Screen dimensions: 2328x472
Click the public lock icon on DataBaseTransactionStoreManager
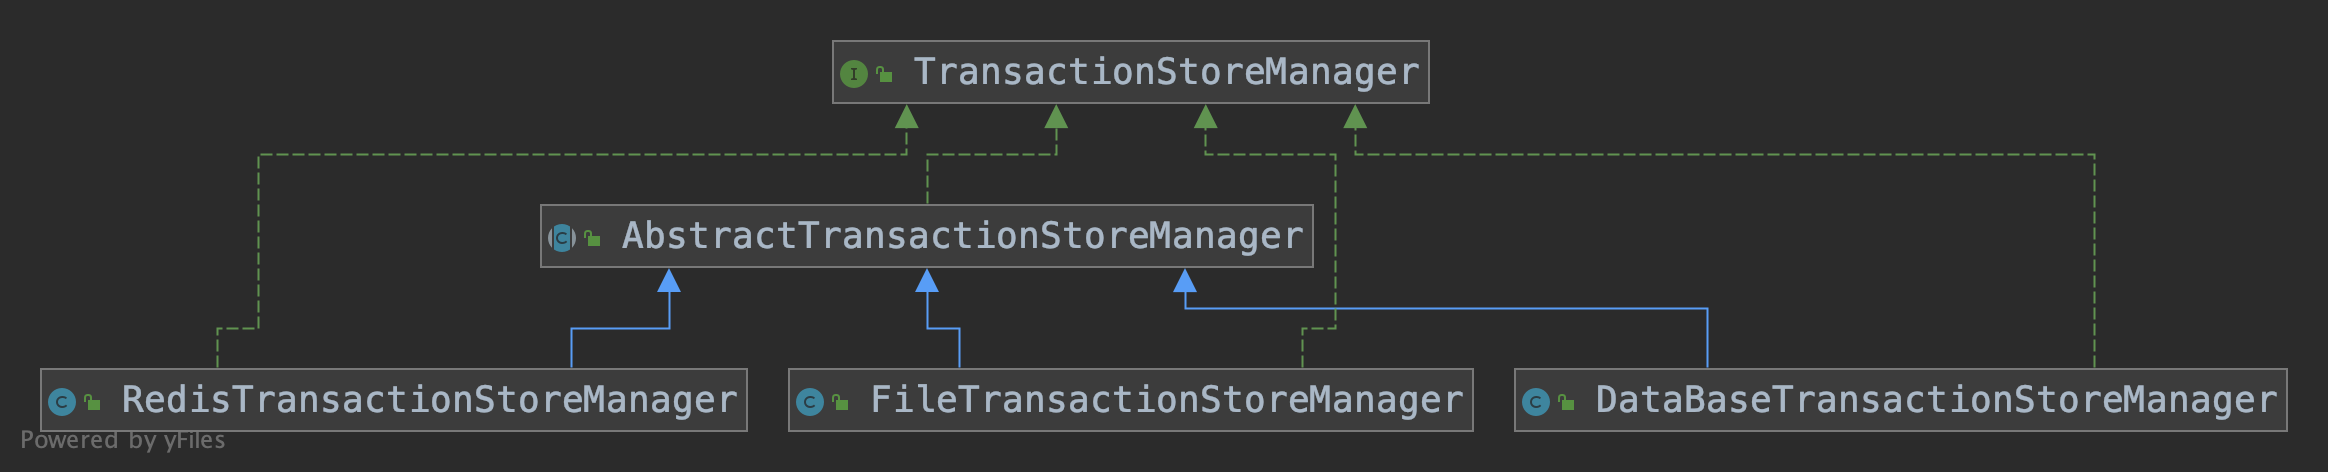coord(1566,402)
